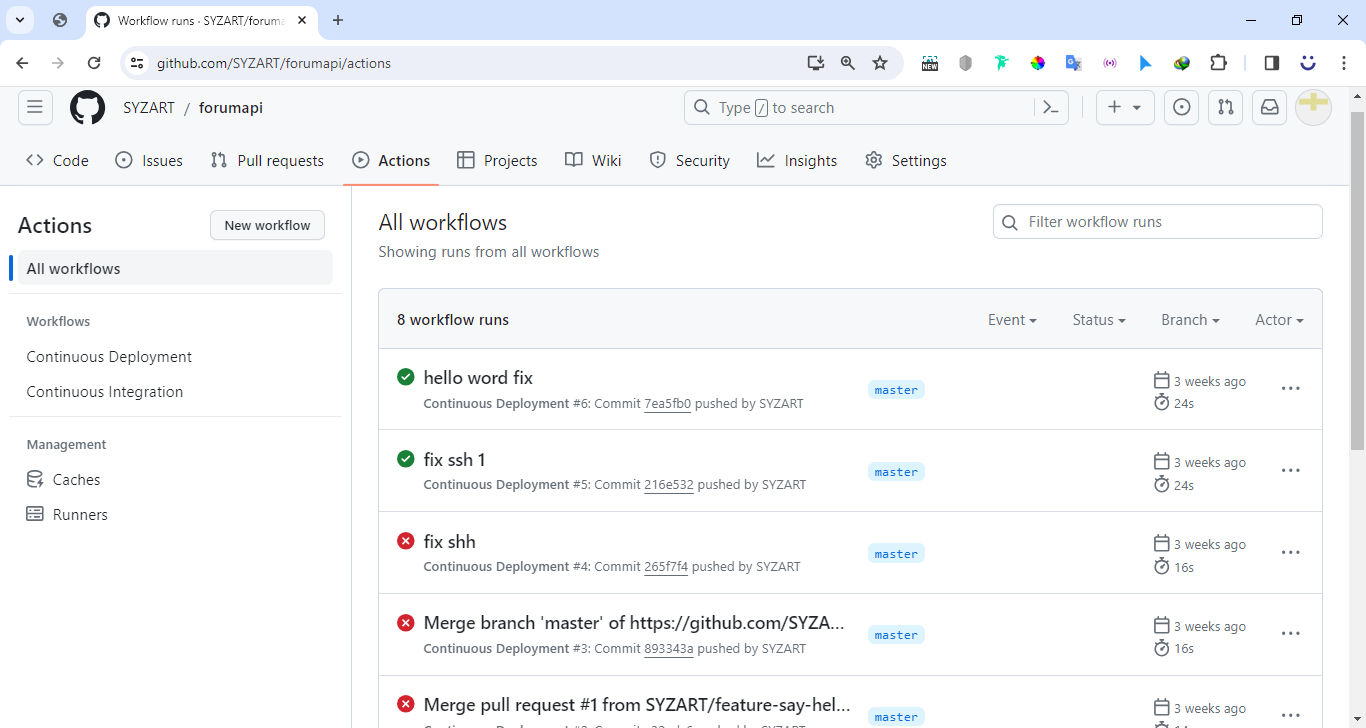Screen dimensions: 1366x728
Task: Expand the Actor filter dropdown
Action: 1279,320
